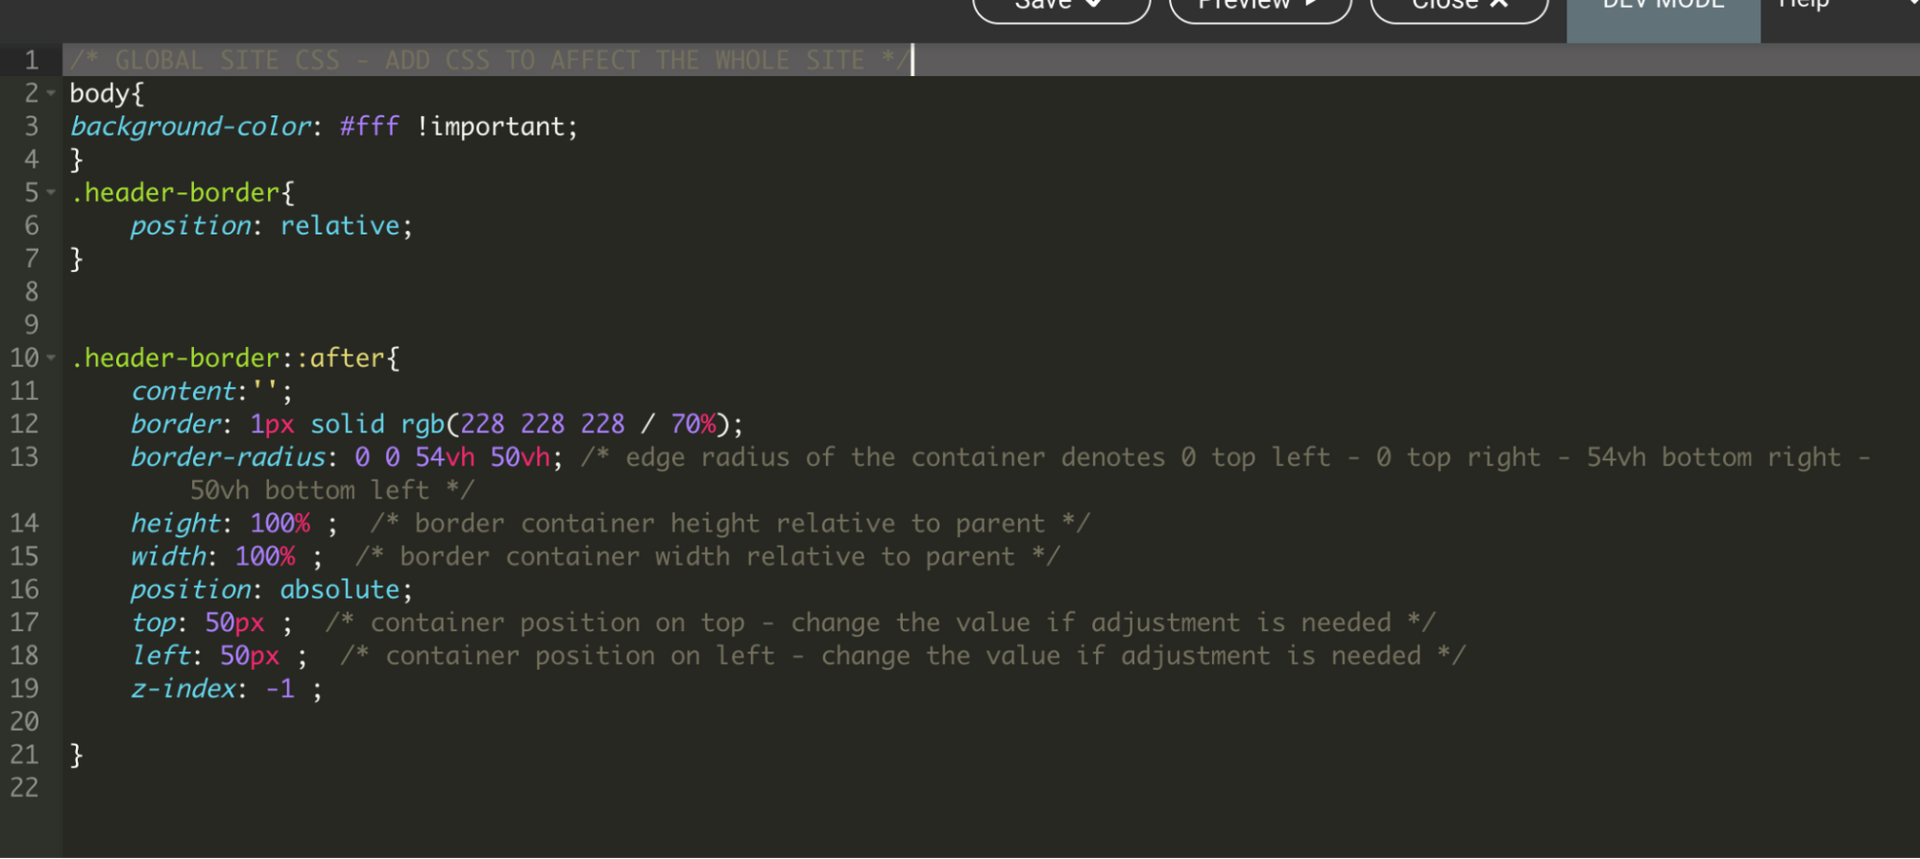Click the border-radius property name
1920x859 pixels.
228,457
